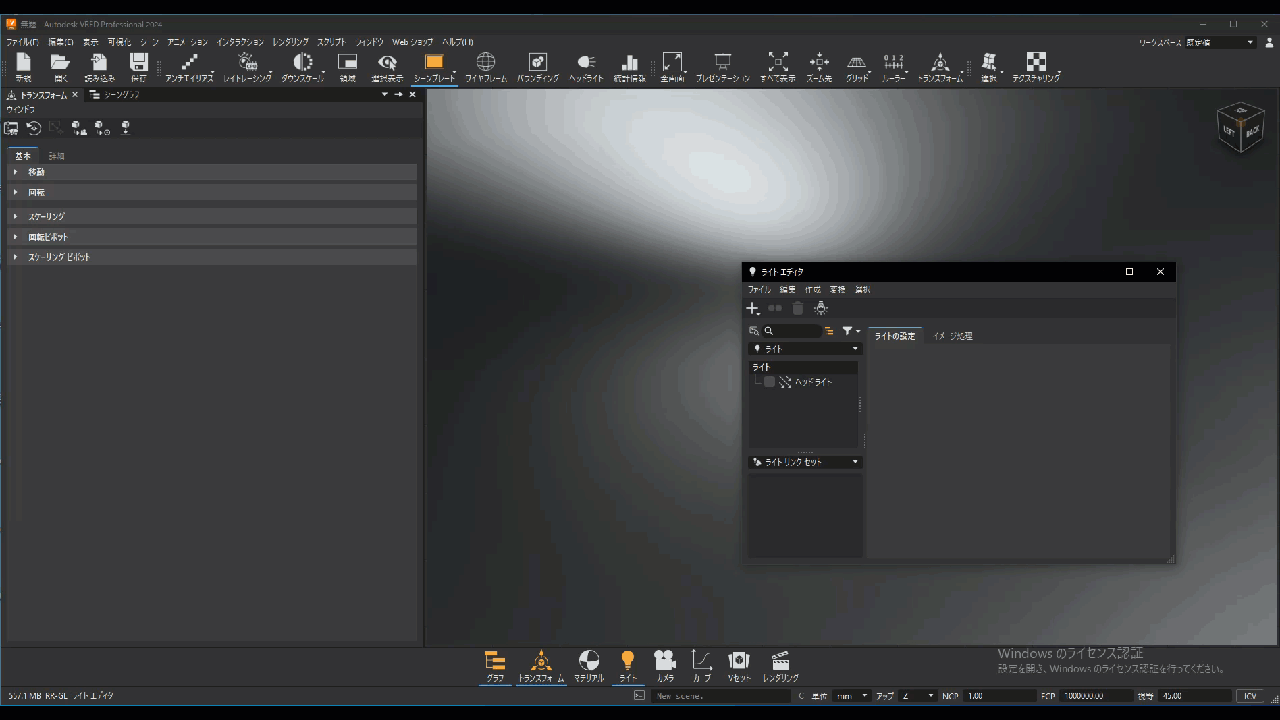Toggle the Headlight (ヘッドライト) toolbar icon
The height and width of the screenshot is (720, 1280).
pos(587,67)
